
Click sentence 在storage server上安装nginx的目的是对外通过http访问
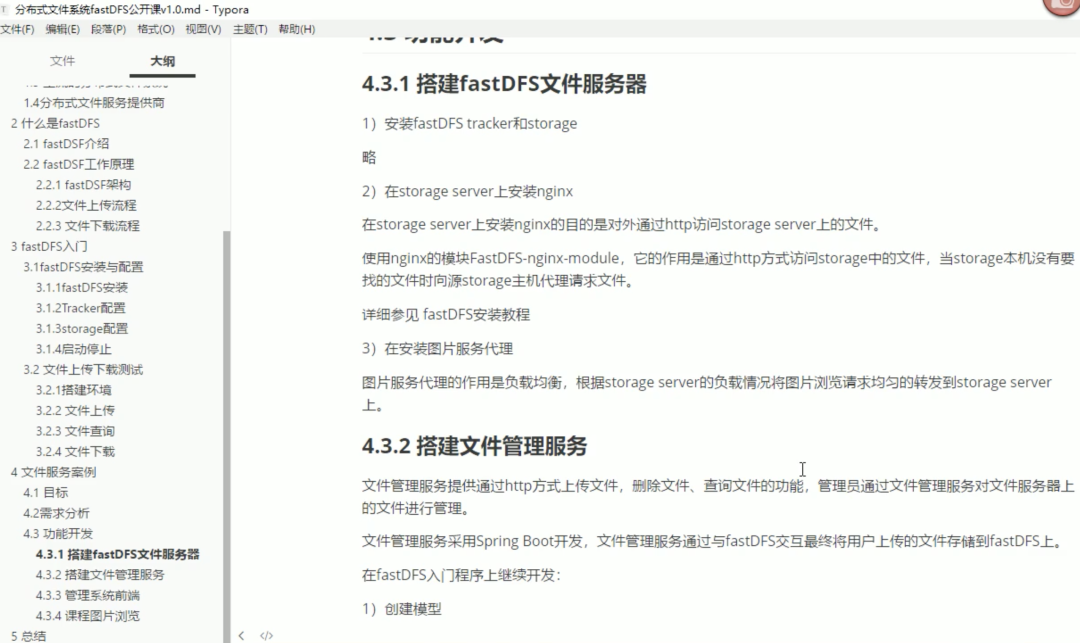tap(623, 225)
